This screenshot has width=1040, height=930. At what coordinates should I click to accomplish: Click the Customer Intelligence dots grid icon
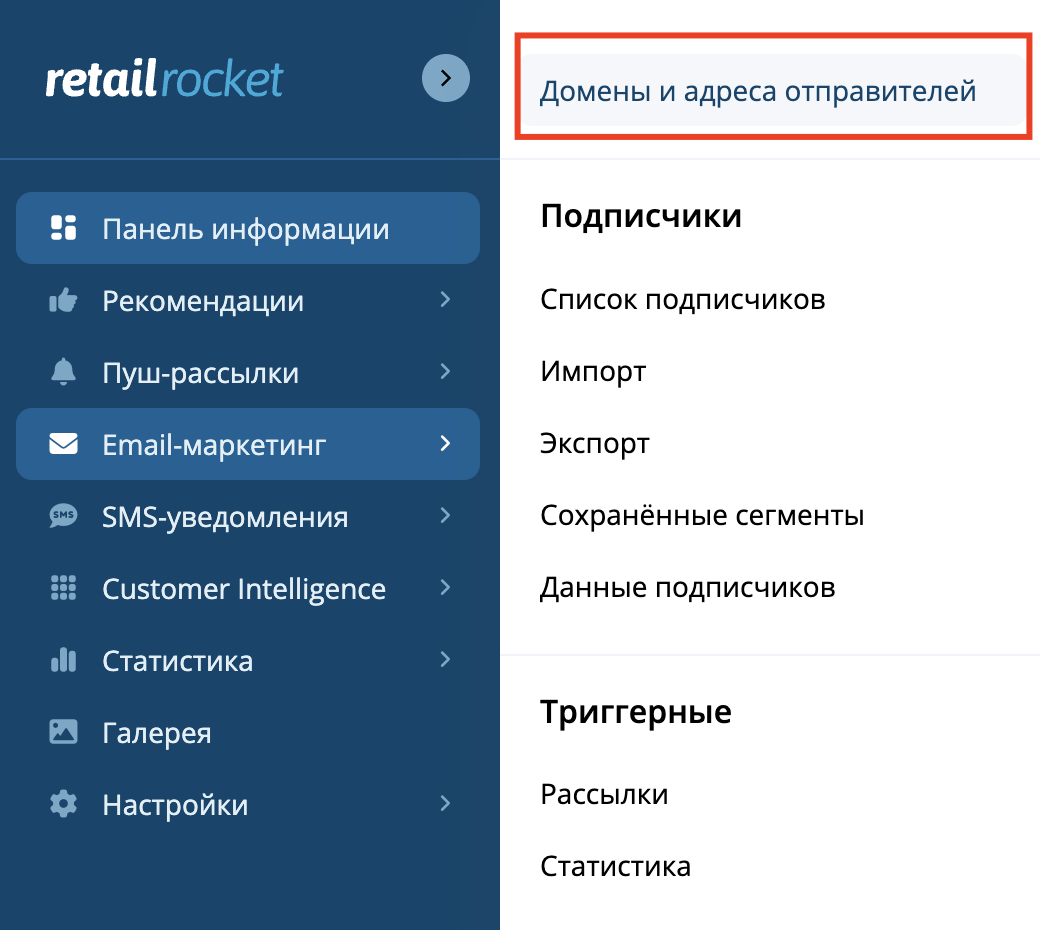[63, 588]
